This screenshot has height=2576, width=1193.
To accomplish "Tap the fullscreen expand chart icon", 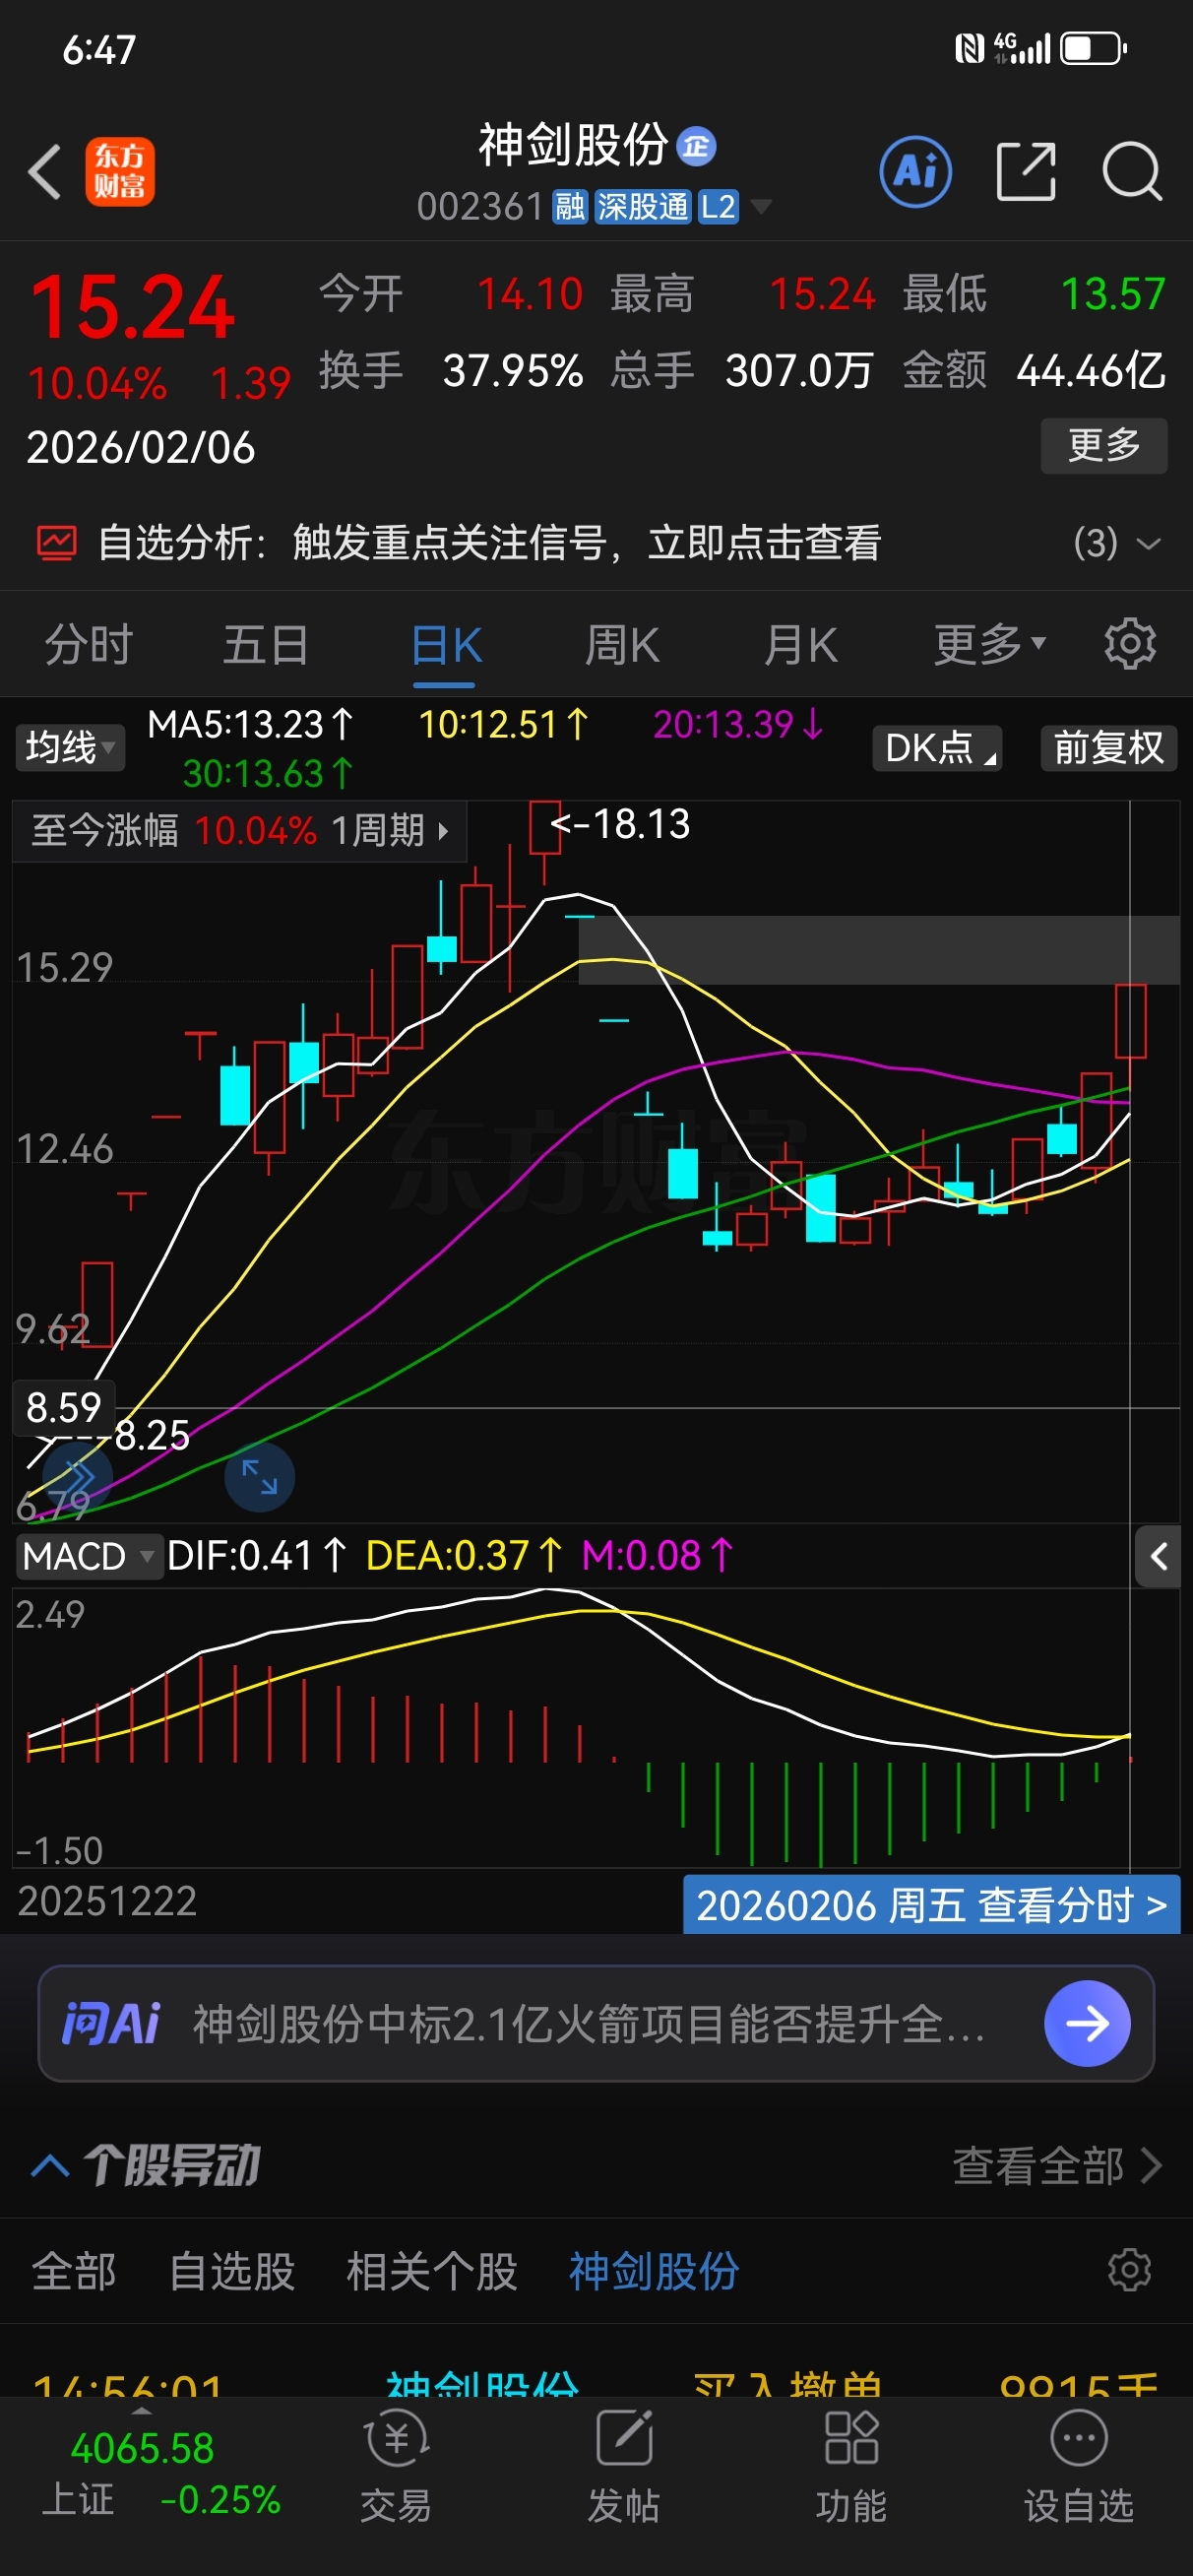I will (259, 1477).
